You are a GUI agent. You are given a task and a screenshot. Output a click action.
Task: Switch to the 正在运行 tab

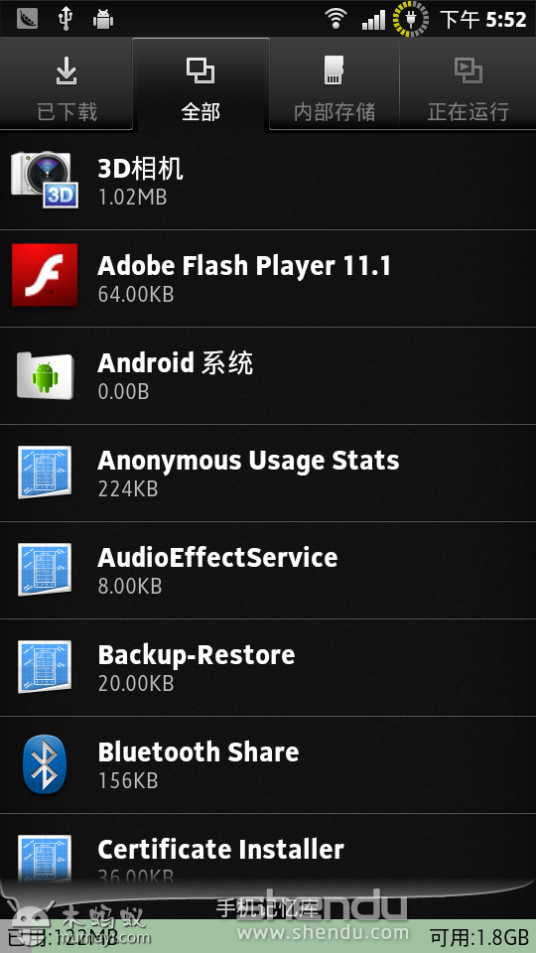(x=468, y=84)
